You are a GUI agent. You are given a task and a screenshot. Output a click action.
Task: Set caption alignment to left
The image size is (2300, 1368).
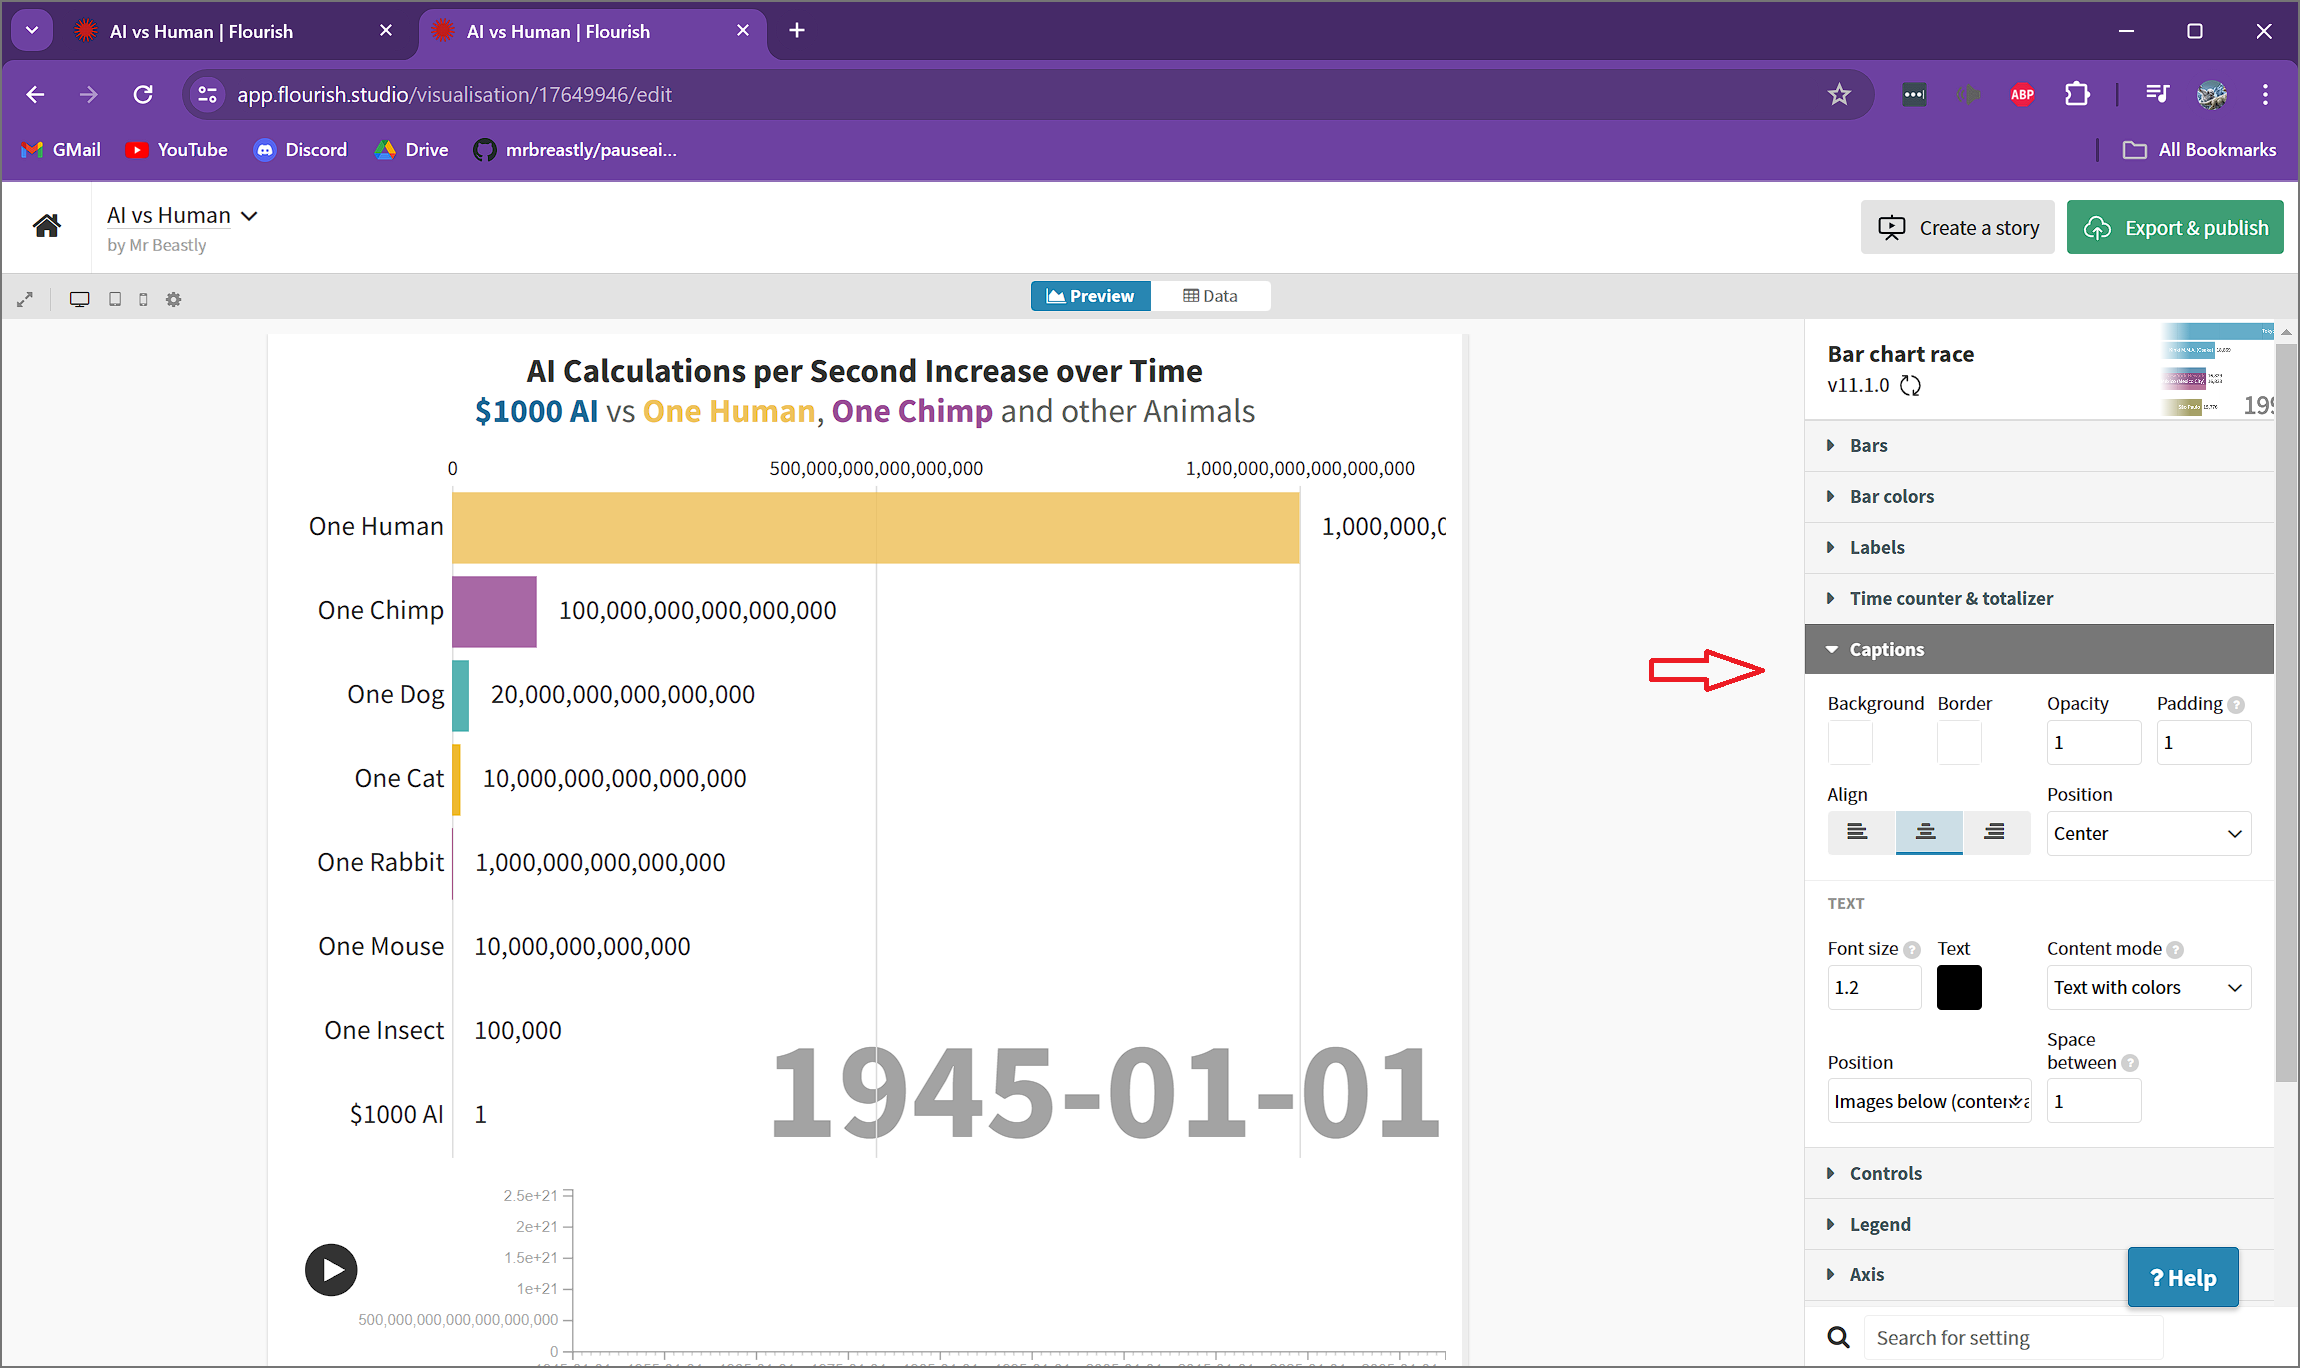[1858, 832]
